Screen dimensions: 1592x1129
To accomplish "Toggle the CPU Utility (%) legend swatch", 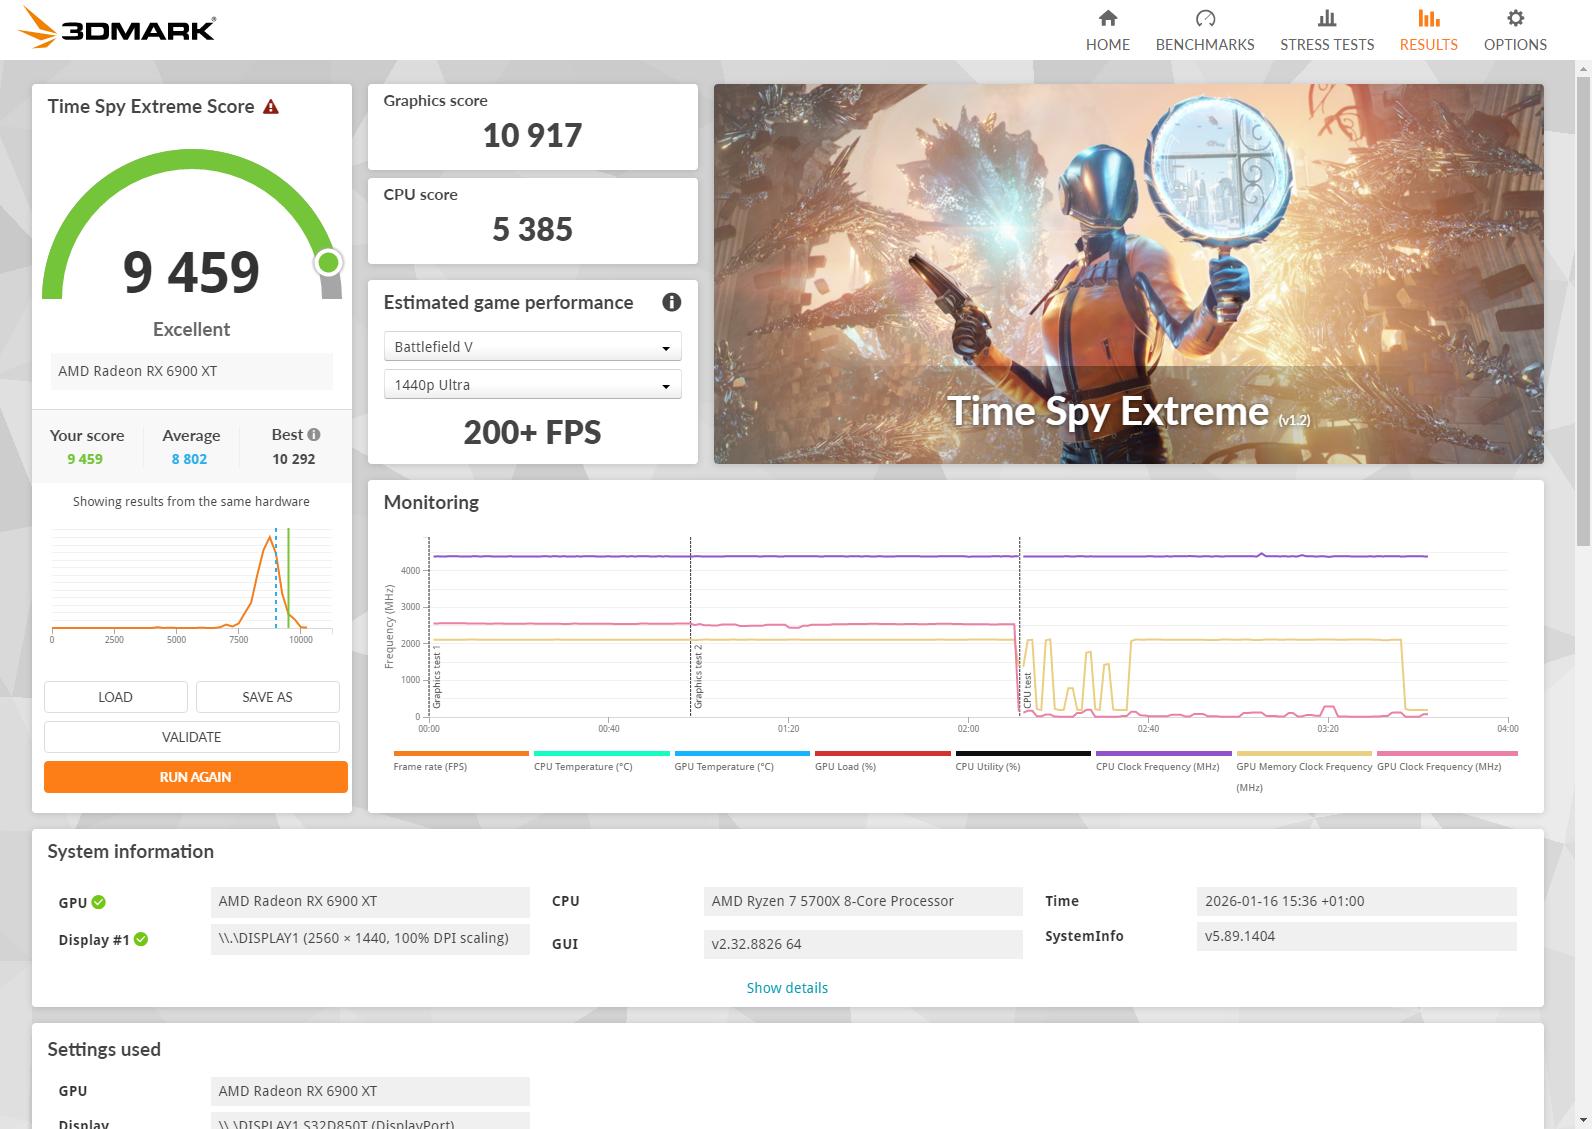I will [1023, 753].
